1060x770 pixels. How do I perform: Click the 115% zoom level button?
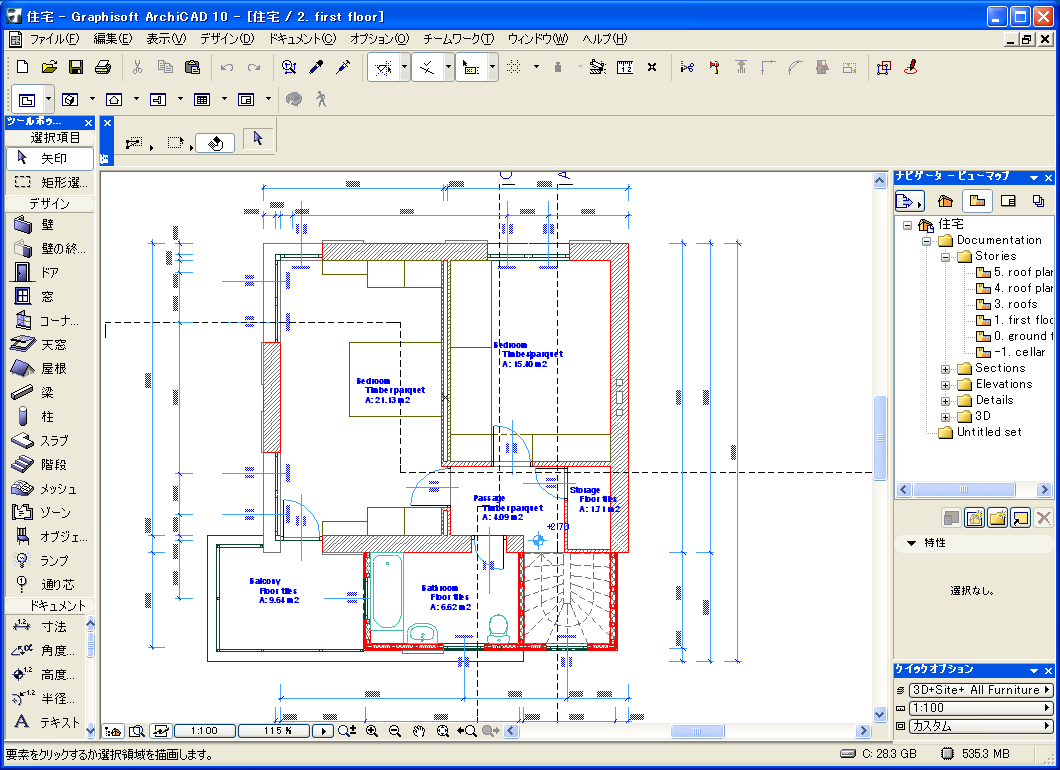273,731
